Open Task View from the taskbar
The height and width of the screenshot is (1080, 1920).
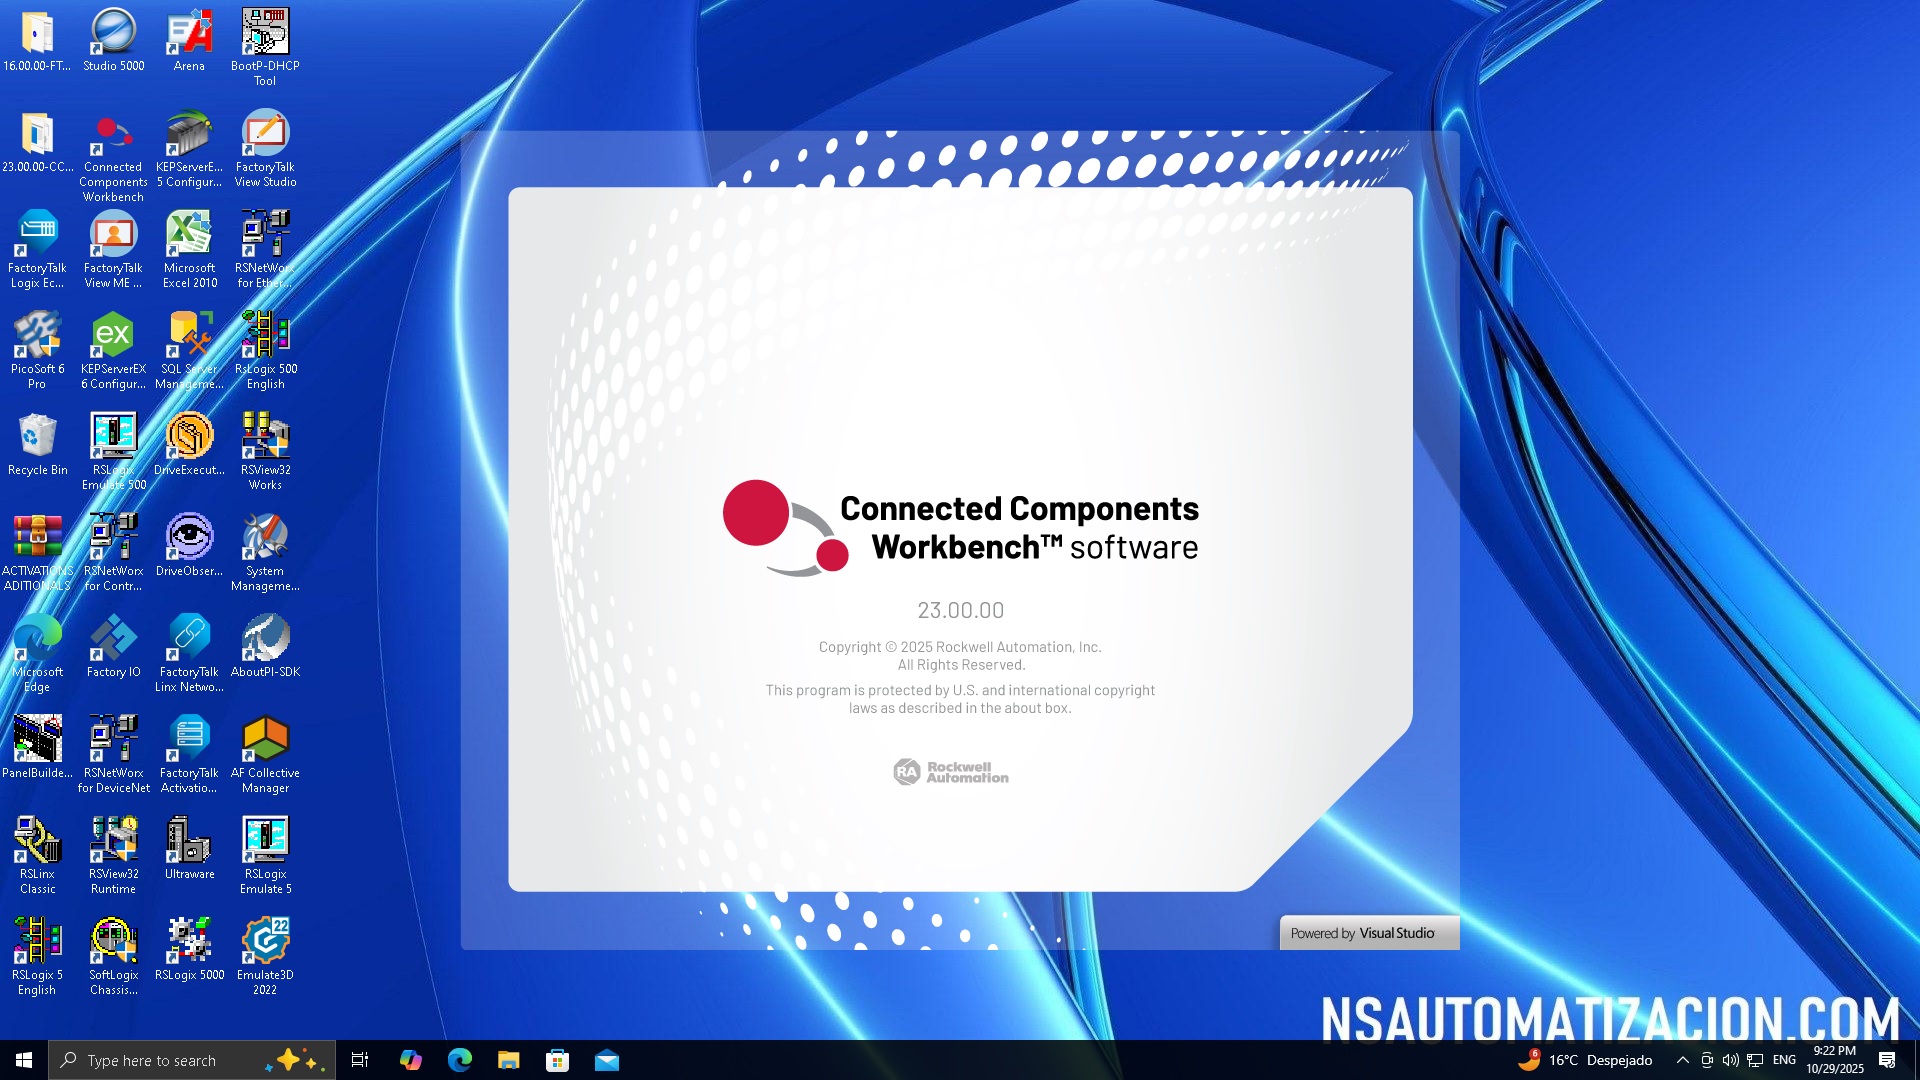click(x=359, y=1060)
